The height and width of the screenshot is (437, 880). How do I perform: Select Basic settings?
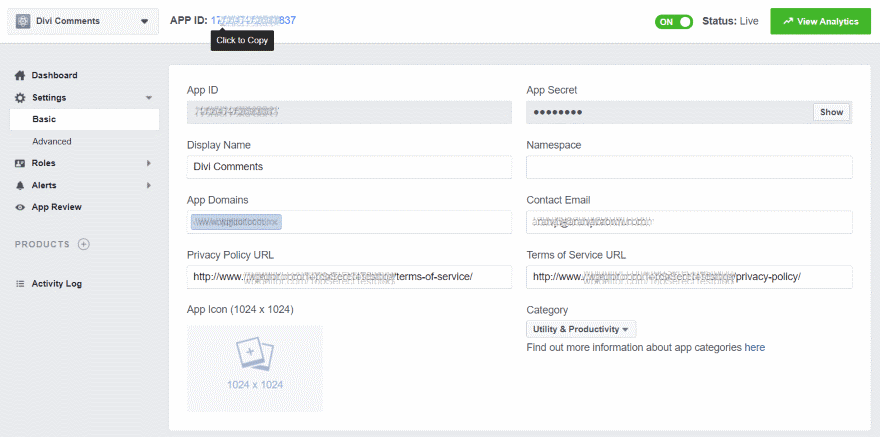click(84, 119)
